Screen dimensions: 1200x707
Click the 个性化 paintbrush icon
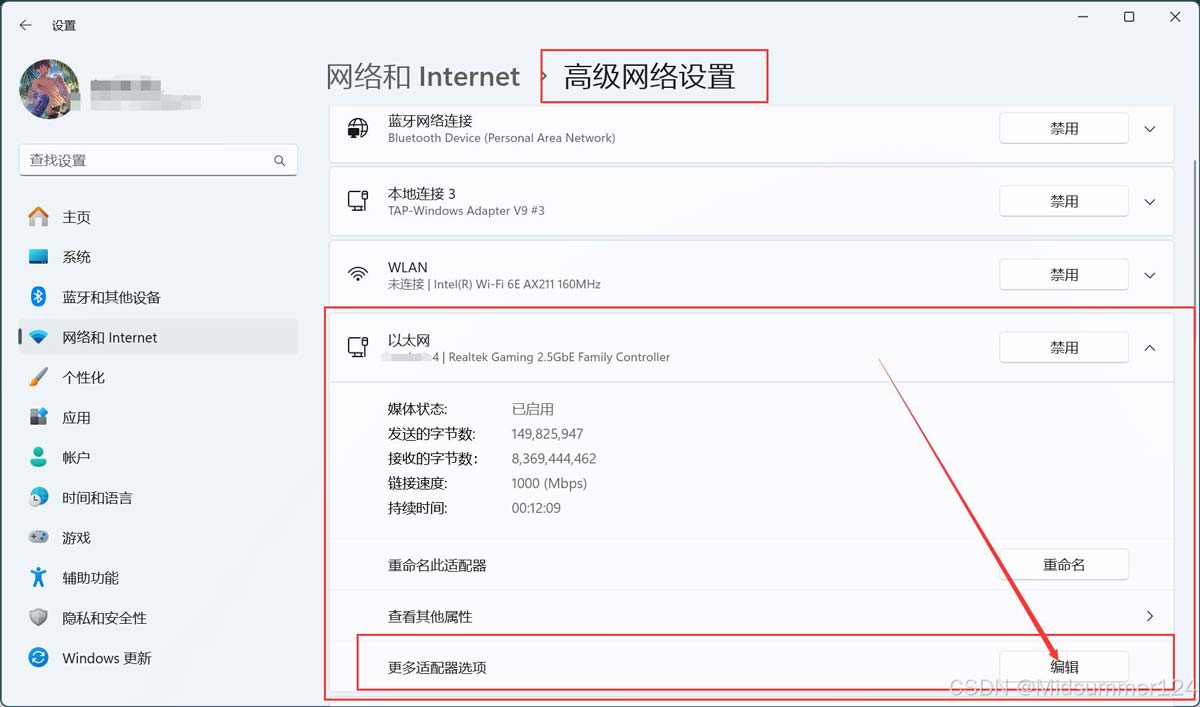tap(38, 377)
